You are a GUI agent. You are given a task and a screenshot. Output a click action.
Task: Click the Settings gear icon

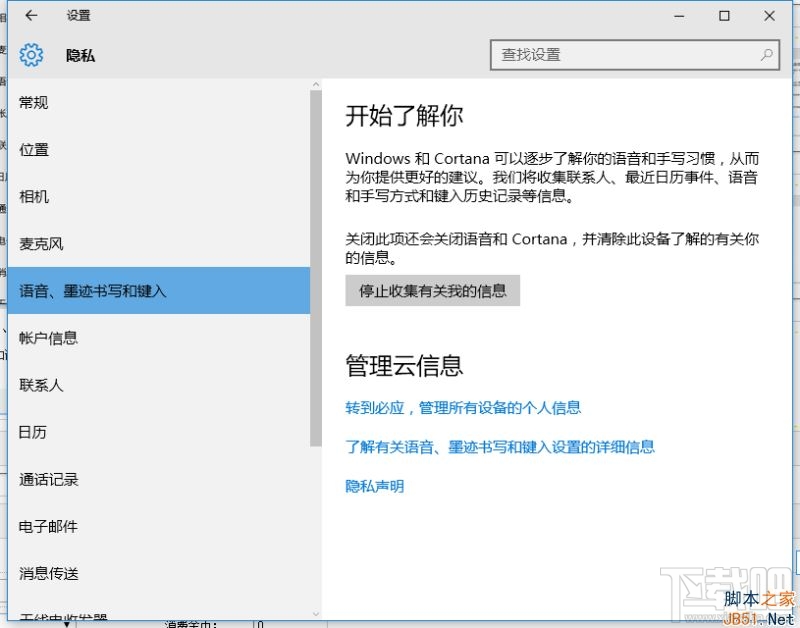click(x=30, y=55)
